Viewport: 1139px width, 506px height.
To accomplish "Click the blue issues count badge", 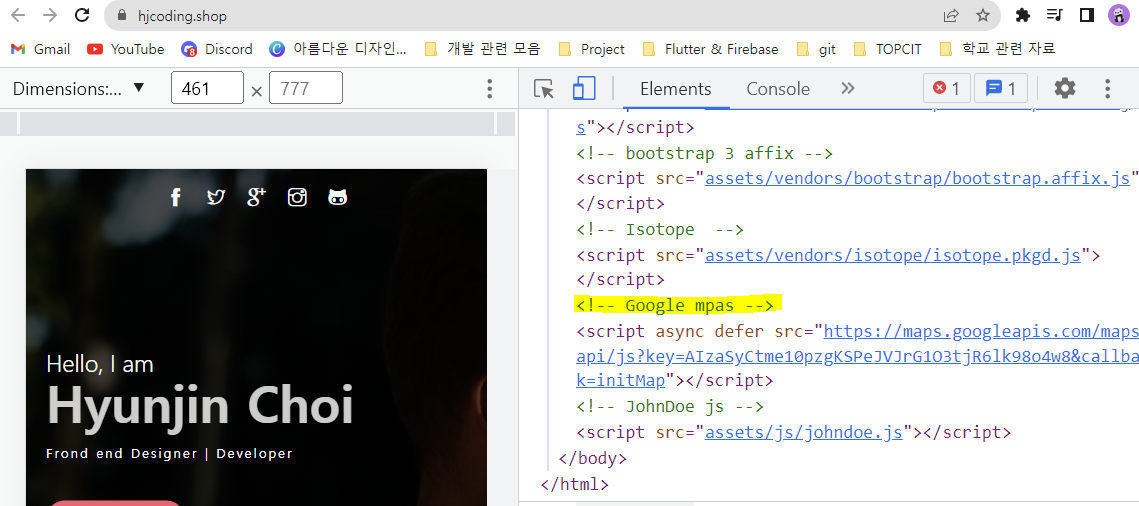I will pyautogui.click(x=1000, y=89).
